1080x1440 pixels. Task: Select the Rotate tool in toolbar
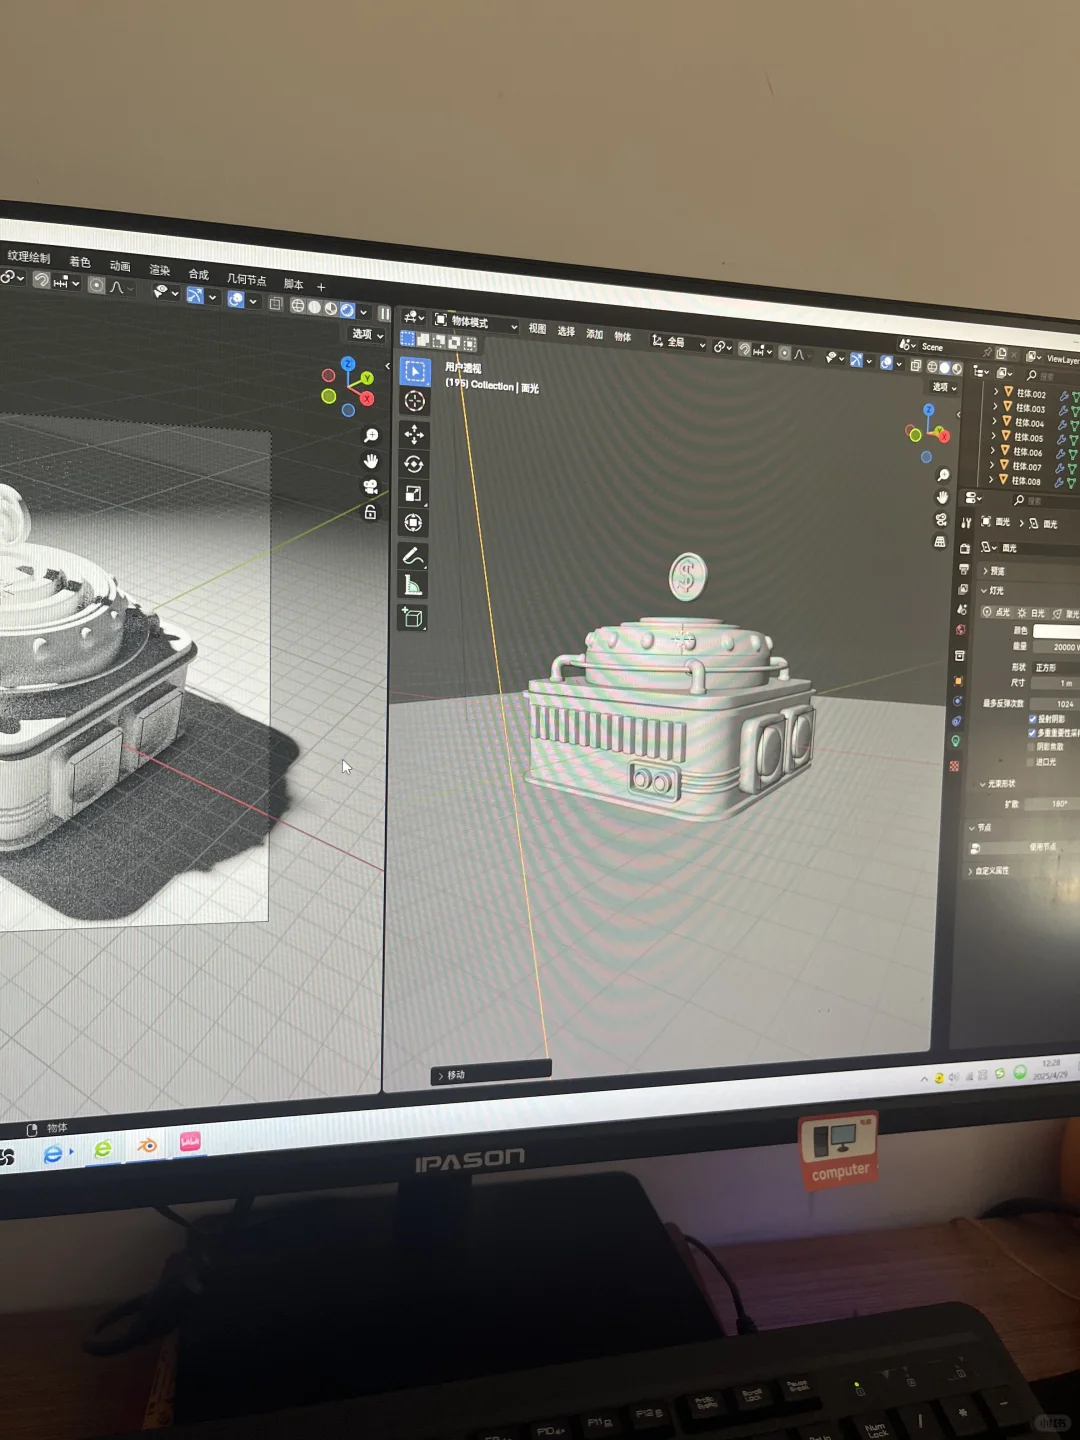414,464
